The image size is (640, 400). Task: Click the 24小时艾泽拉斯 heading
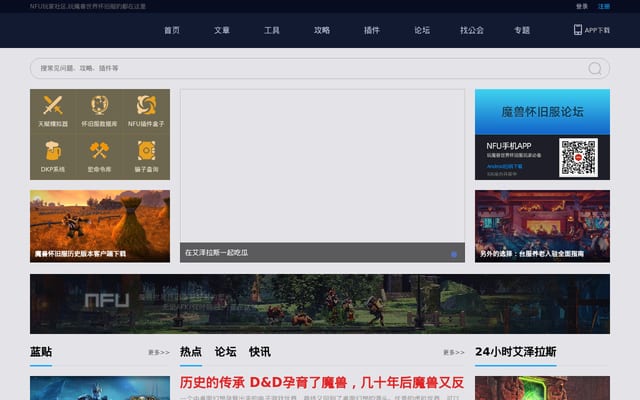516,352
